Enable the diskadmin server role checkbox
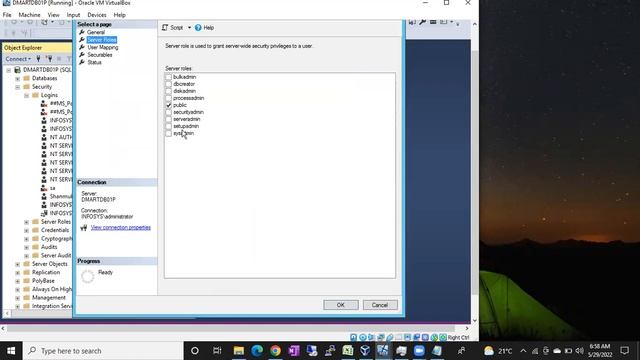The width and height of the screenshot is (640, 360). point(169,91)
